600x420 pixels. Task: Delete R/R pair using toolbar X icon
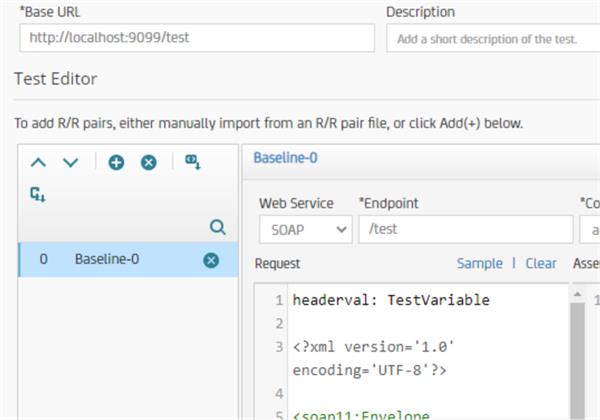(148, 163)
